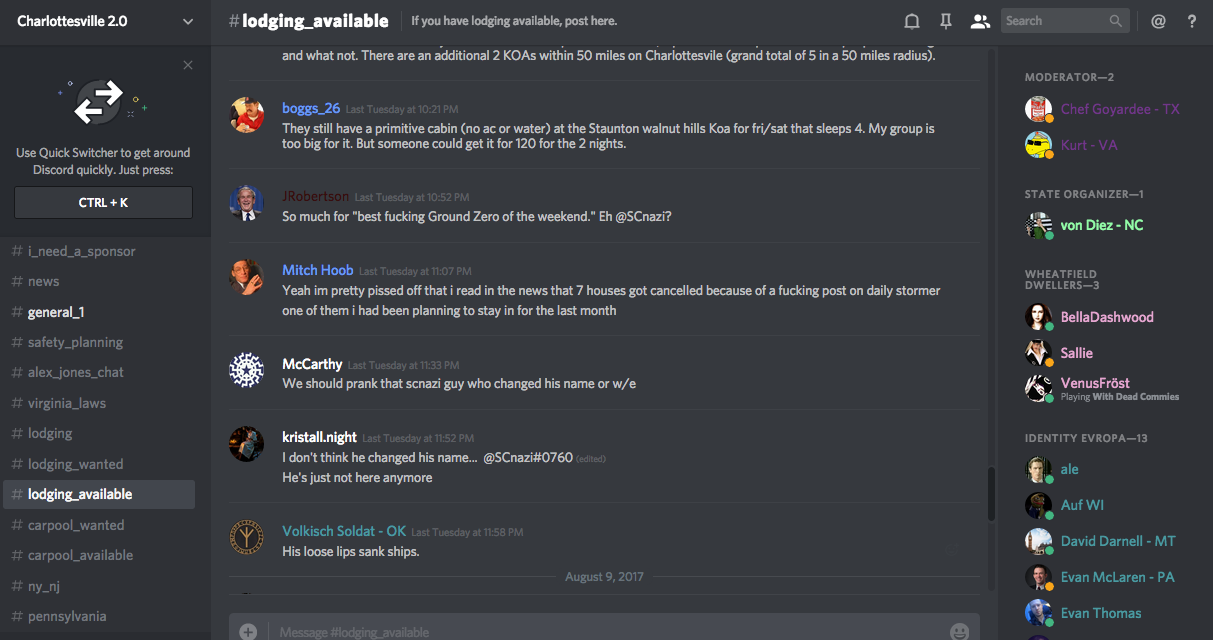Toggle the member list panel

coord(980,21)
